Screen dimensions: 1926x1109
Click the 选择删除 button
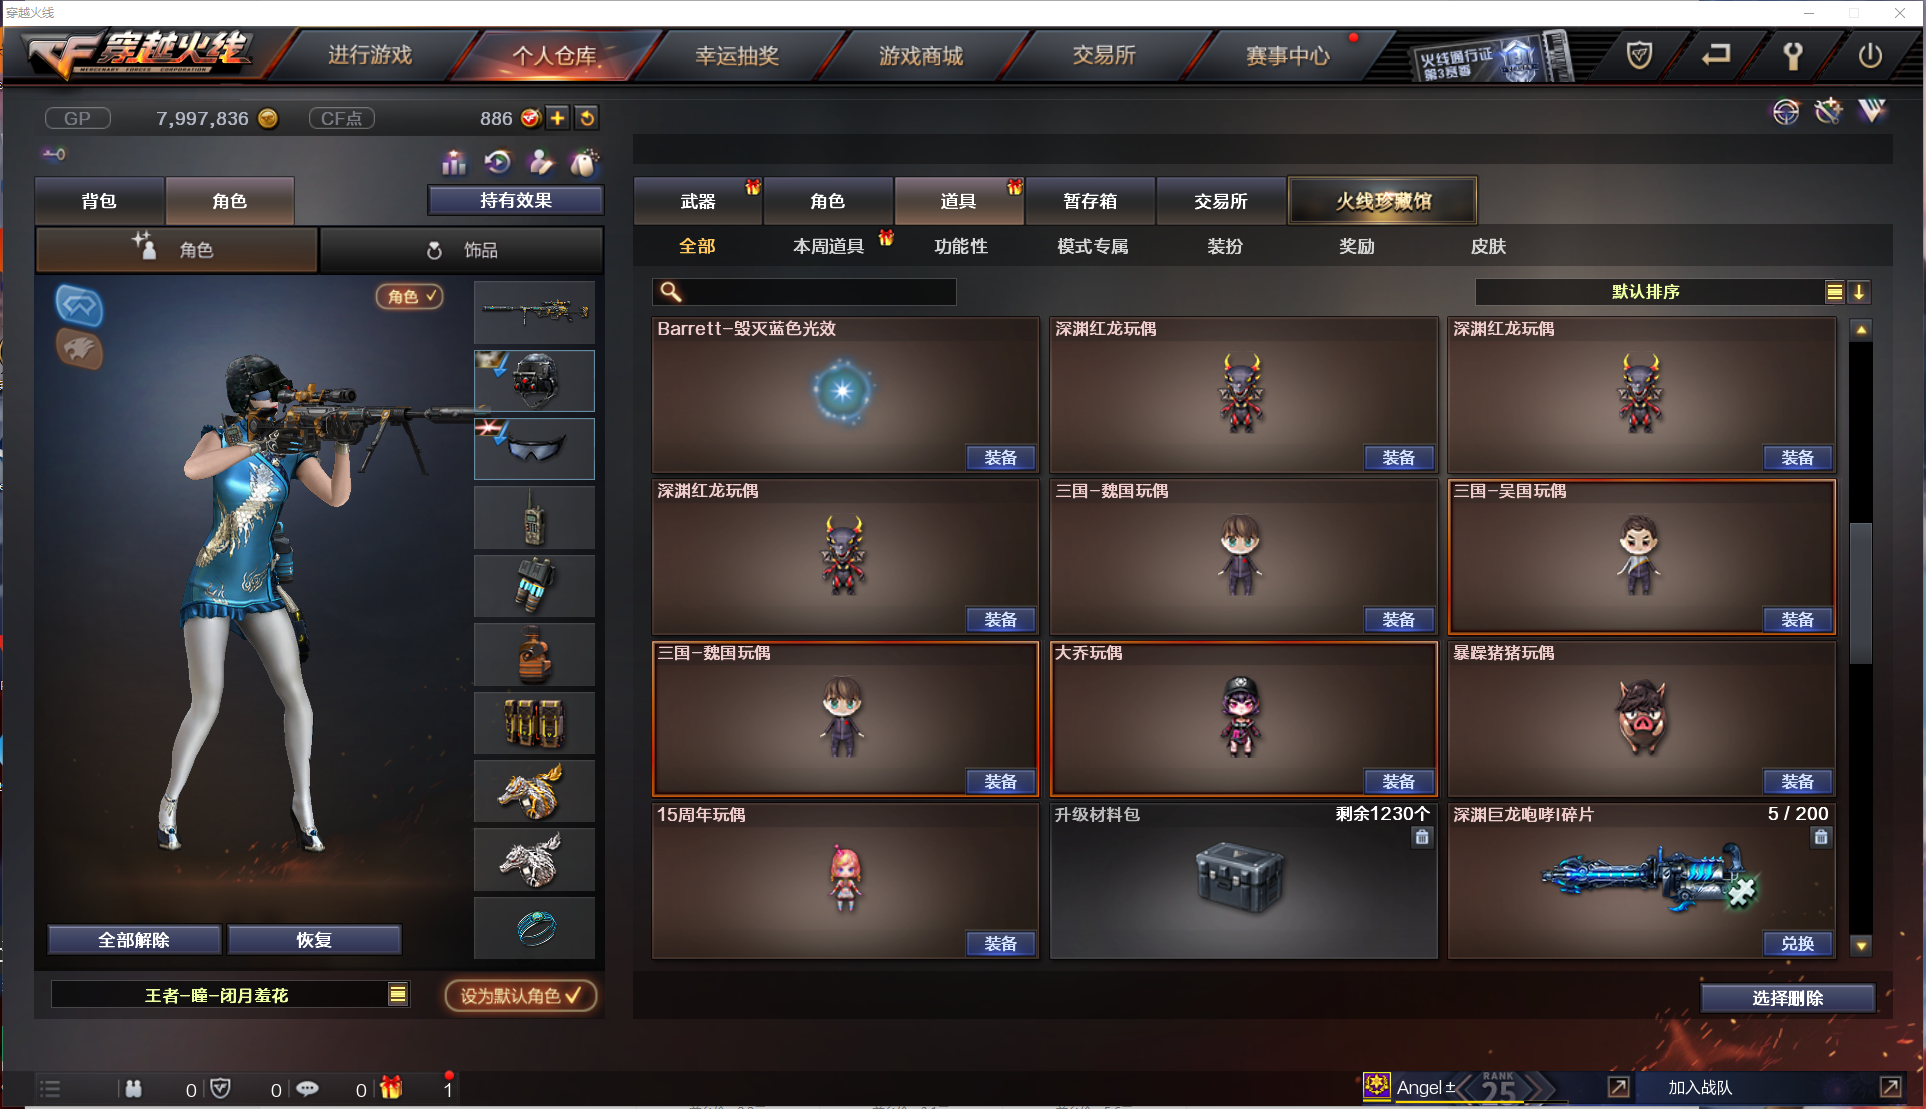point(1788,998)
